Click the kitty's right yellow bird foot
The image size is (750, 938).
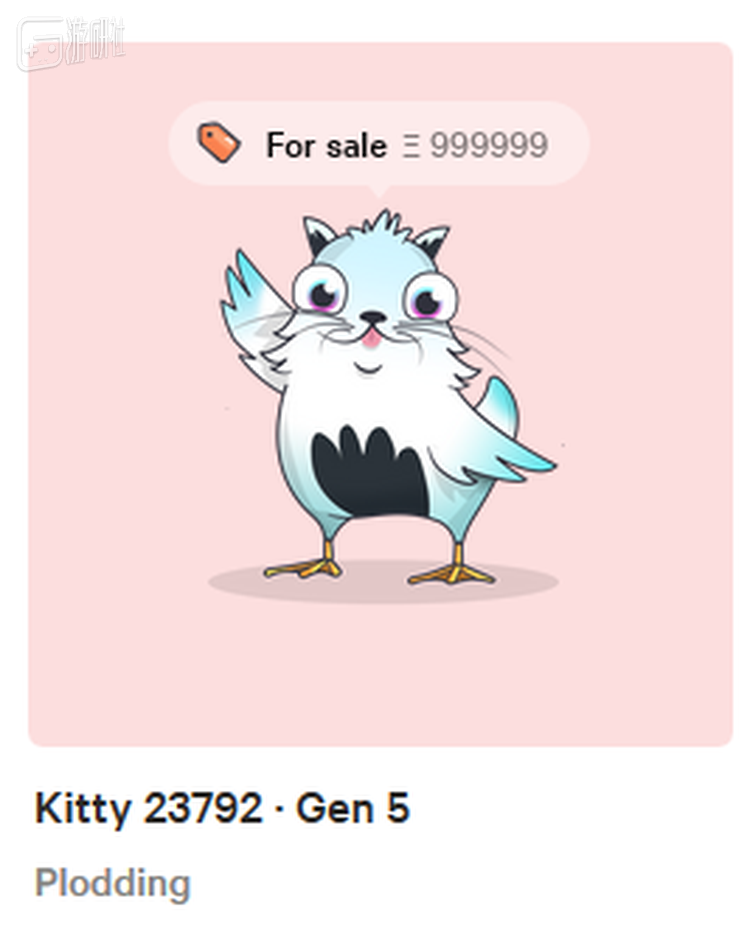click(453, 568)
